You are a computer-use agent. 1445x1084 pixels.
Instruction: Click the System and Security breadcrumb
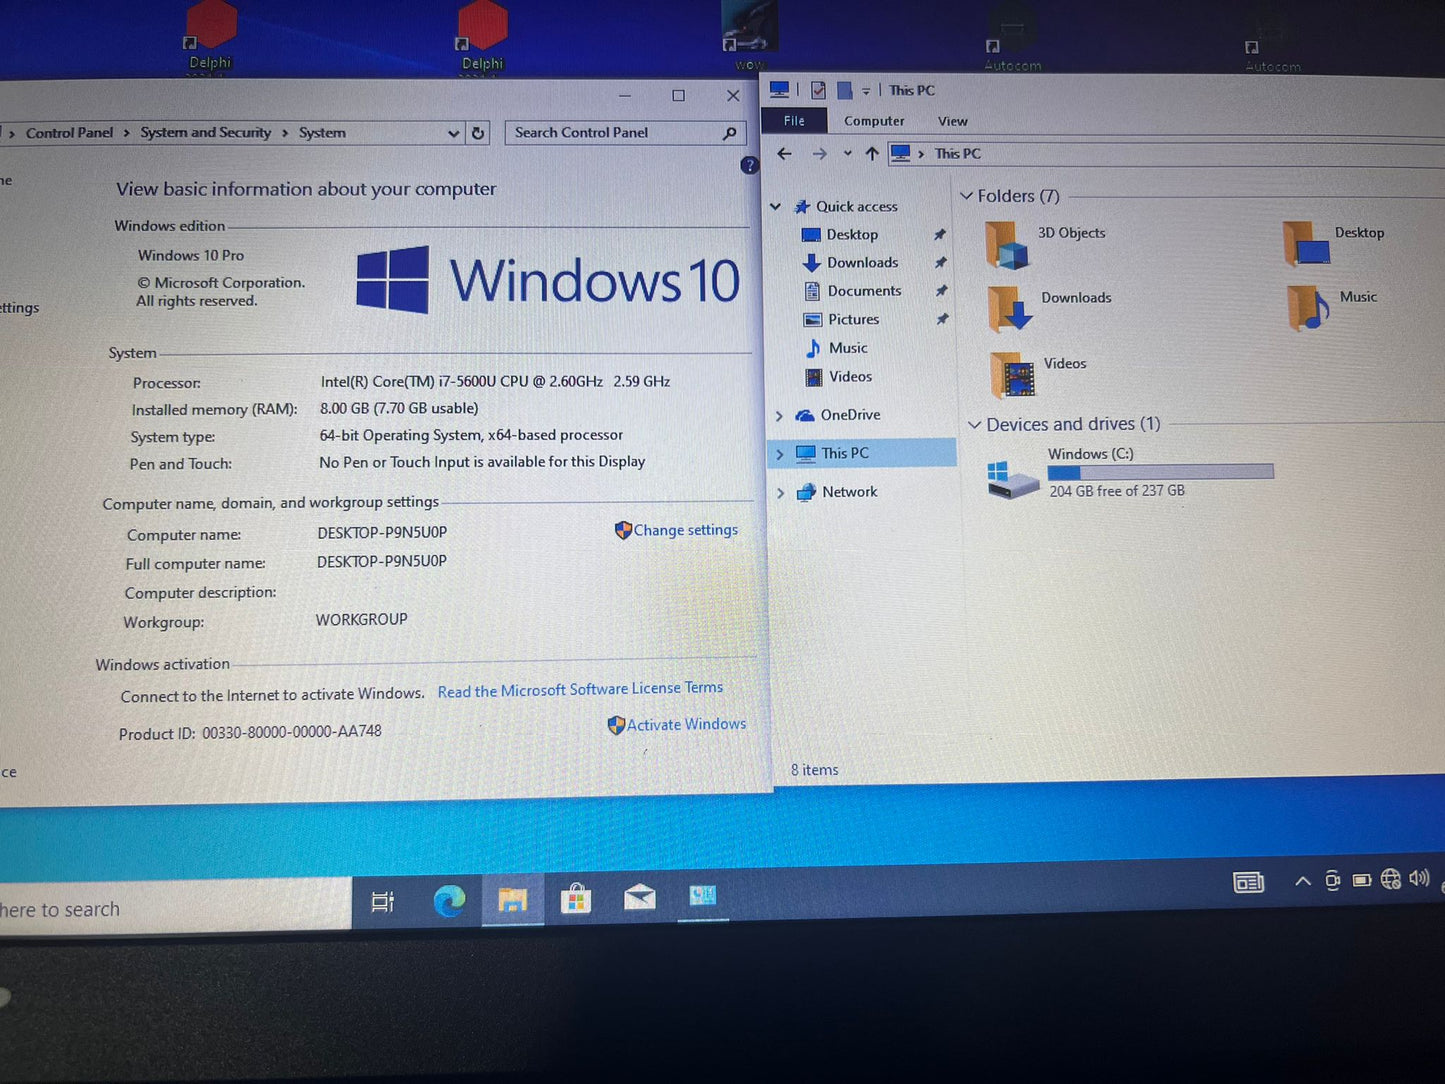pyautogui.click(x=205, y=132)
